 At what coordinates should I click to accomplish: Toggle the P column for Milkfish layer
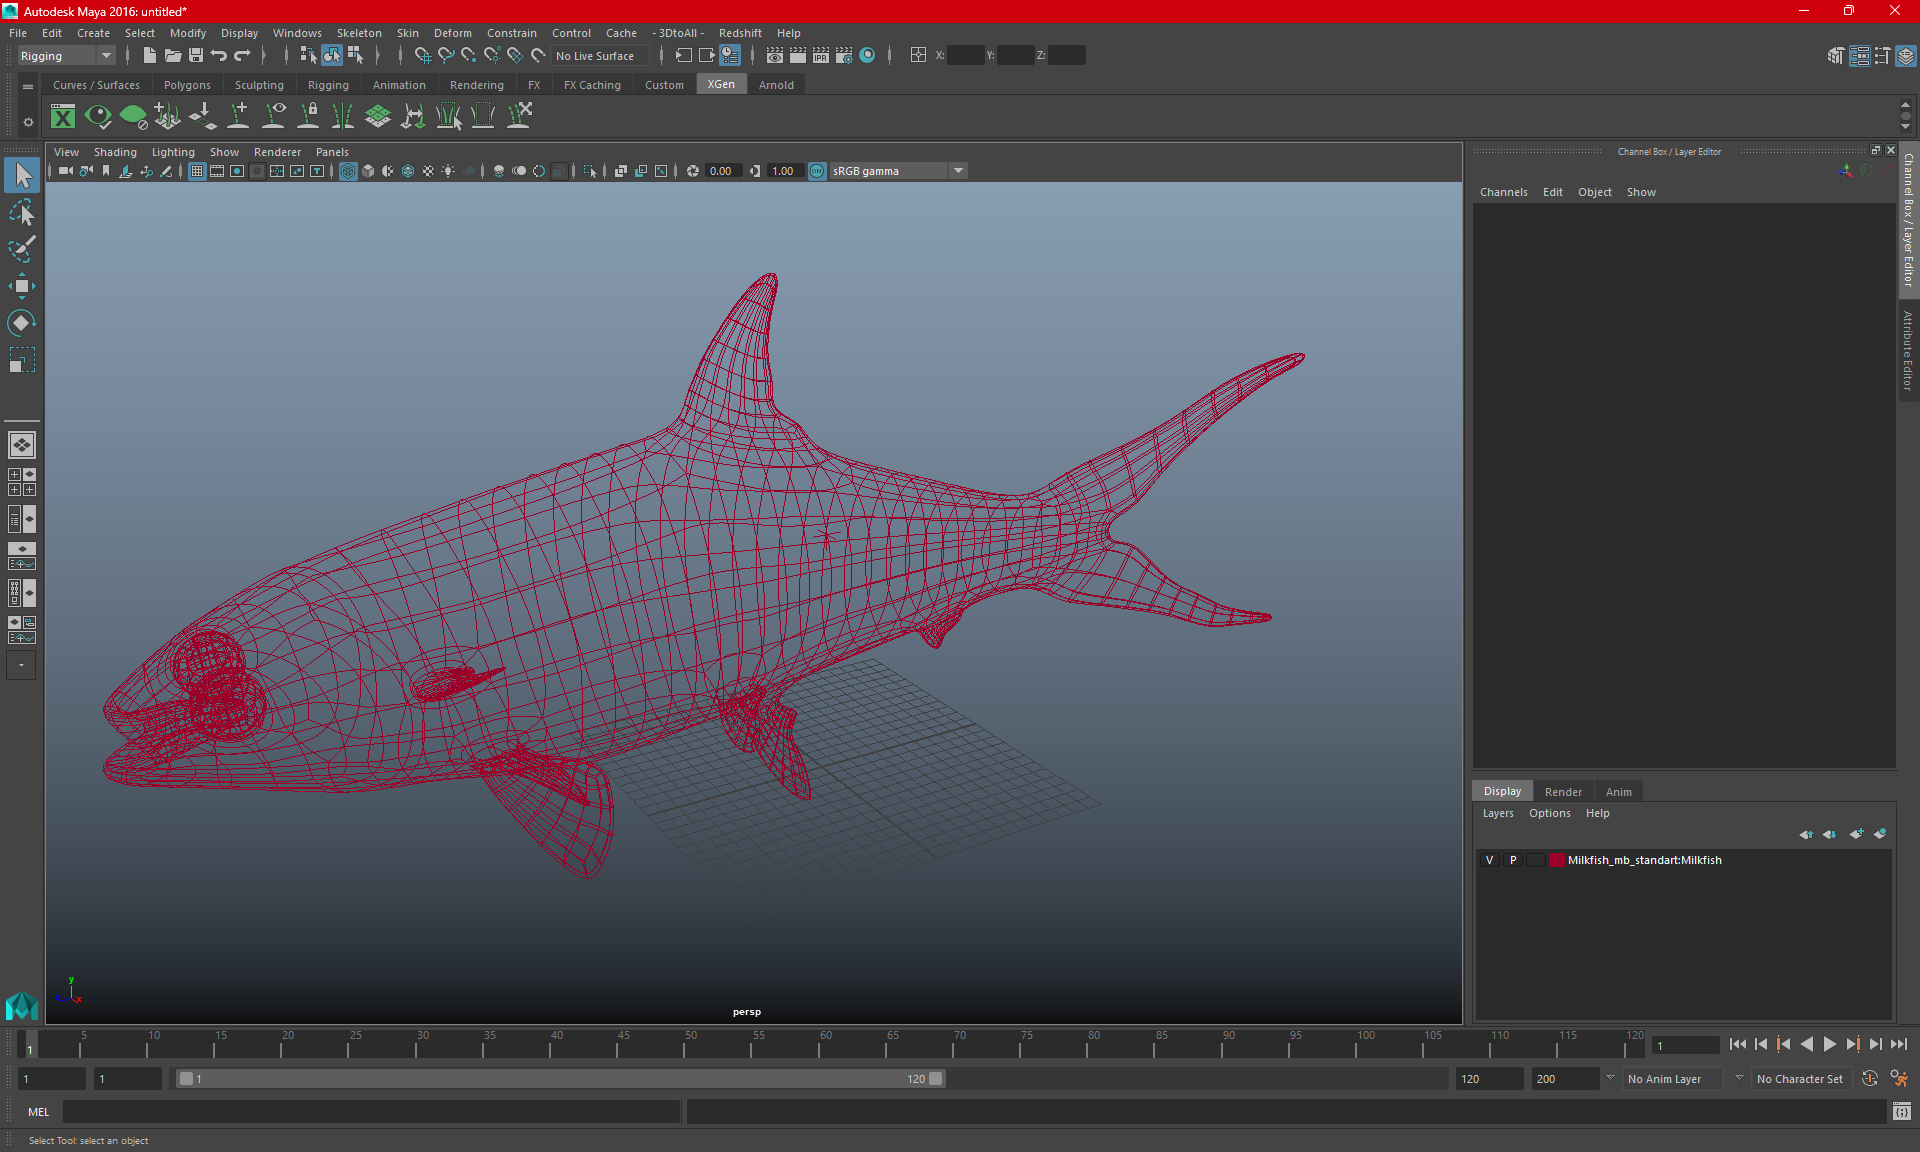pos(1513,859)
